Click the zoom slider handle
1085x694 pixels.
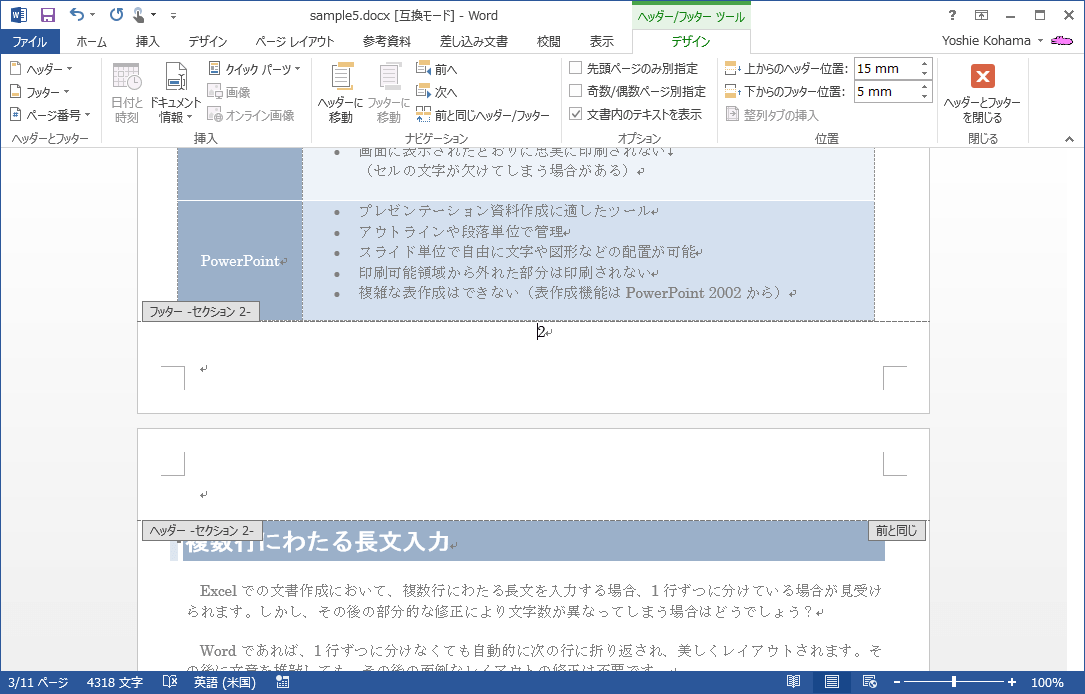(954, 682)
